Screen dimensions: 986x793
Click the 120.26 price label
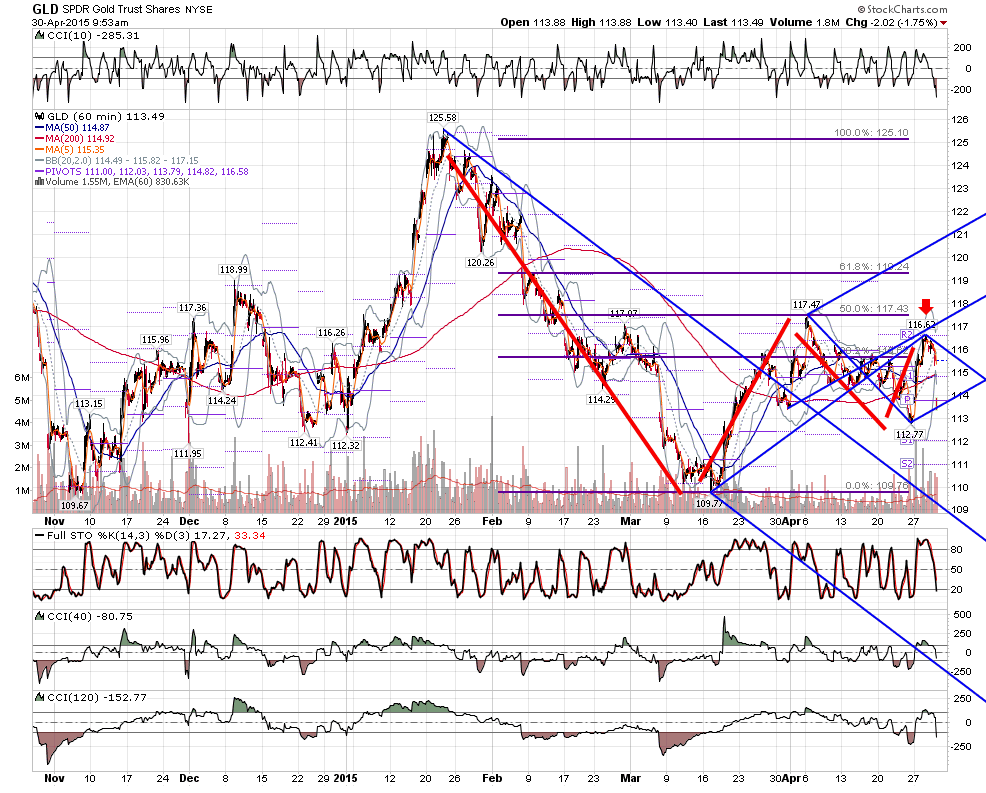480,262
